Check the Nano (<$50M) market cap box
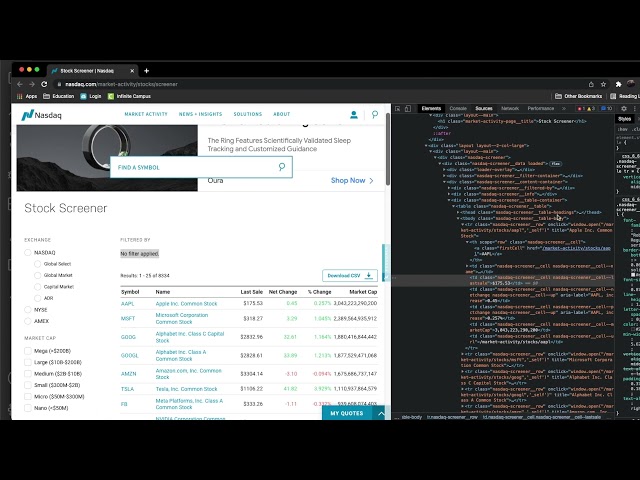The image size is (640, 480). pyautogui.click(x=28, y=408)
